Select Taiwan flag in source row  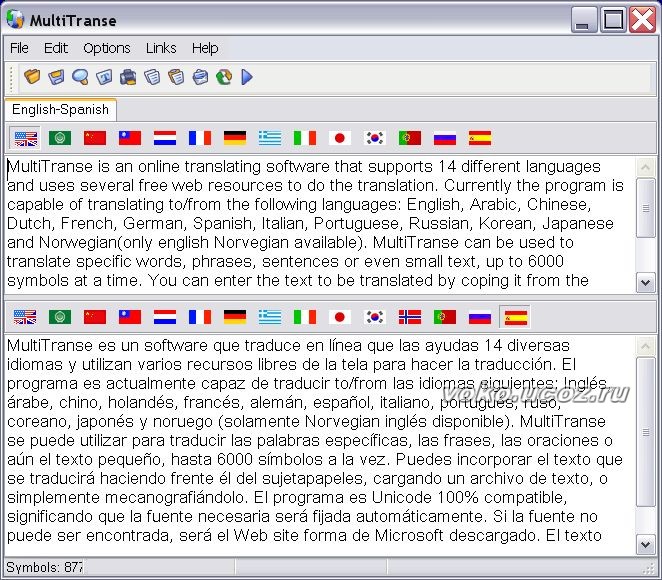130,138
